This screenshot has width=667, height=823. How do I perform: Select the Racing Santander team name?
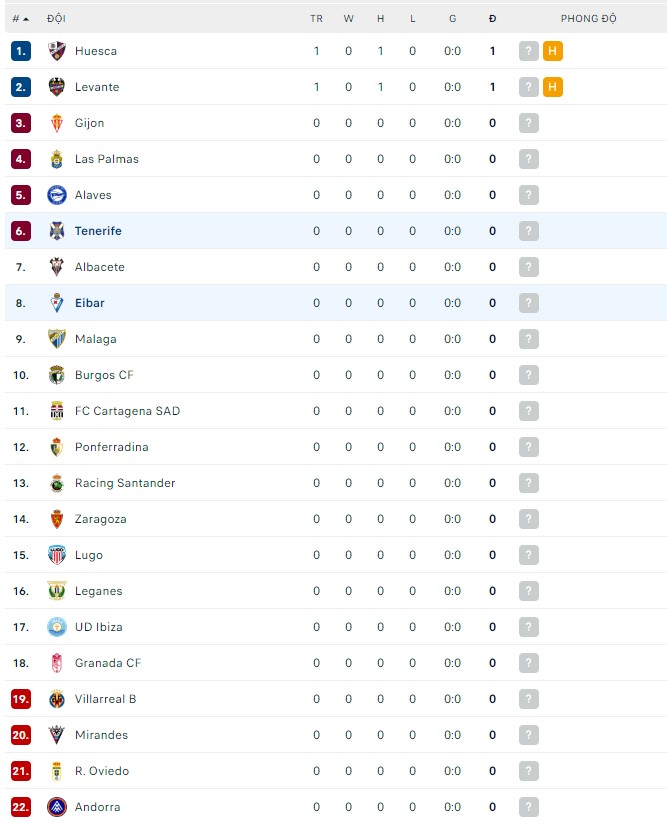125,483
